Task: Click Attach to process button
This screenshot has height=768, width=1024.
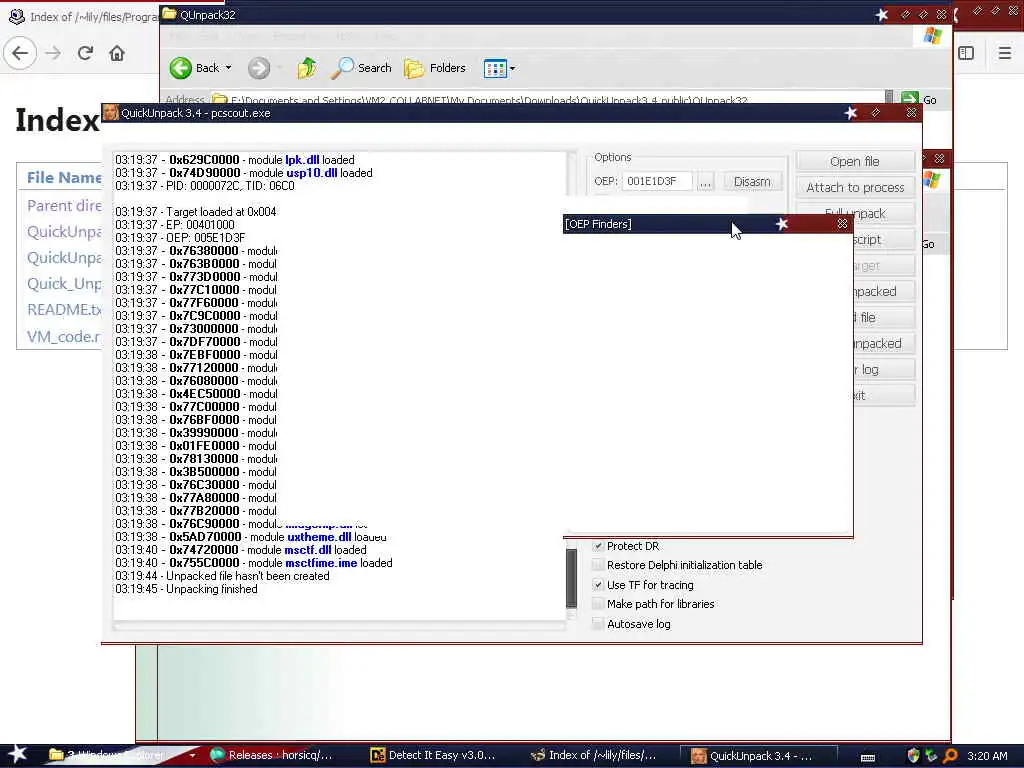Action: pos(855,187)
